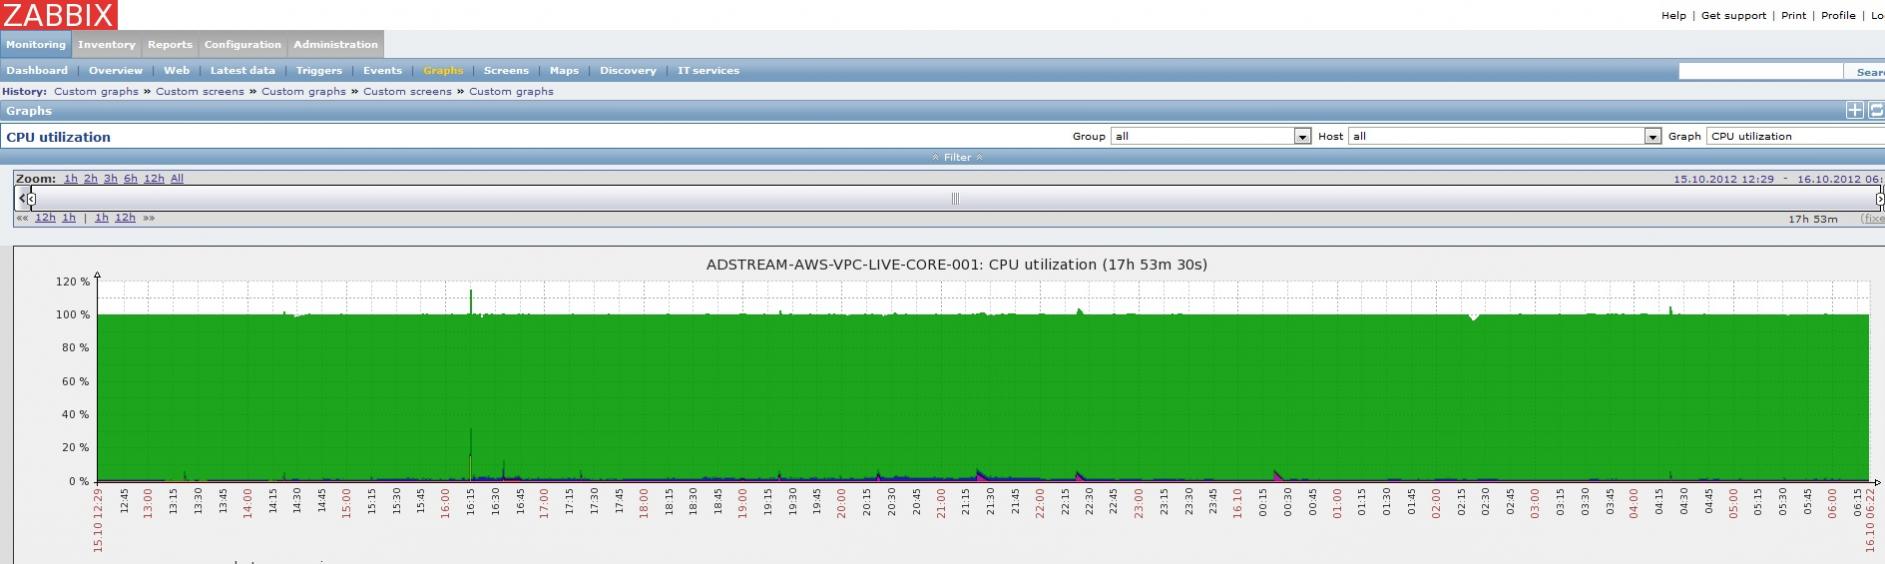Open the Graph dropdown showing CPU utilization
Image resolution: width=1885 pixels, height=564 pixels.
coord(1796,136)
